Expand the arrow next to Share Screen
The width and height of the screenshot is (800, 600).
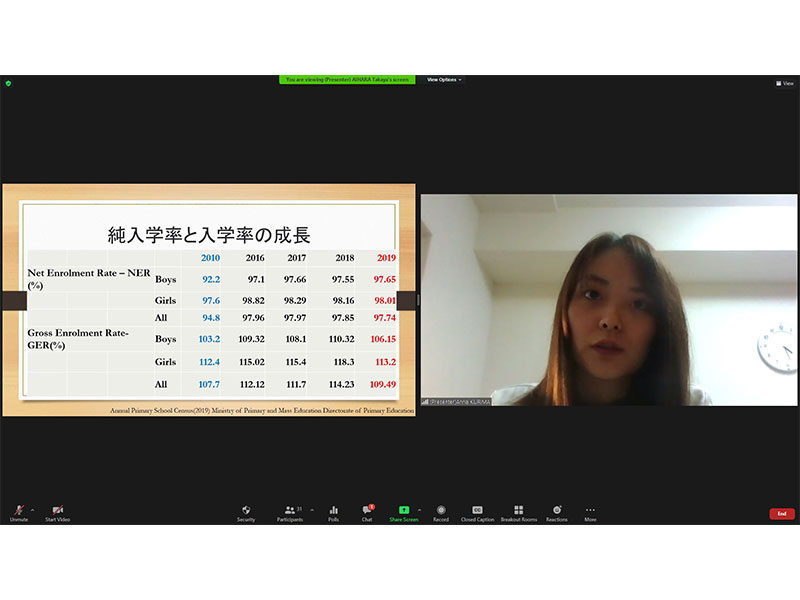click(419, 509)
